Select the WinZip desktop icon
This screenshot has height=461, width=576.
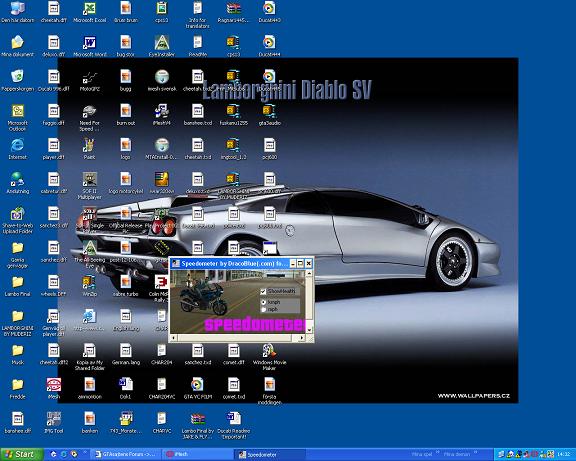click(x=89, y=286)
